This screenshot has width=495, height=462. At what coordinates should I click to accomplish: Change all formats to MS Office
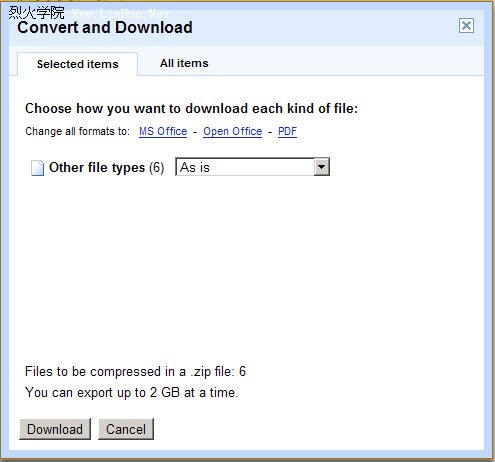(x=163, y=131)
